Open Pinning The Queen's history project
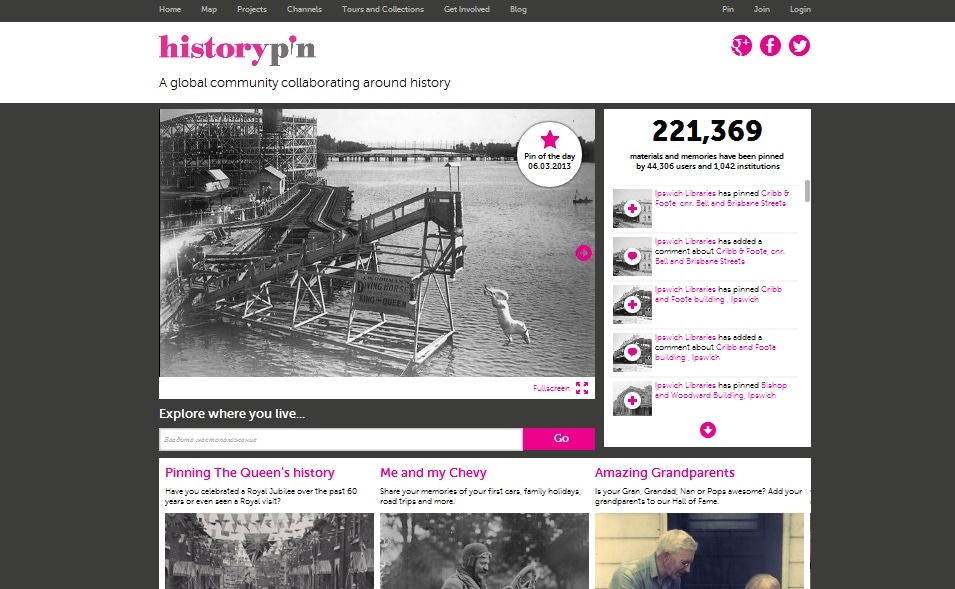This screenshot has width=955, height=589. [250, 473]
